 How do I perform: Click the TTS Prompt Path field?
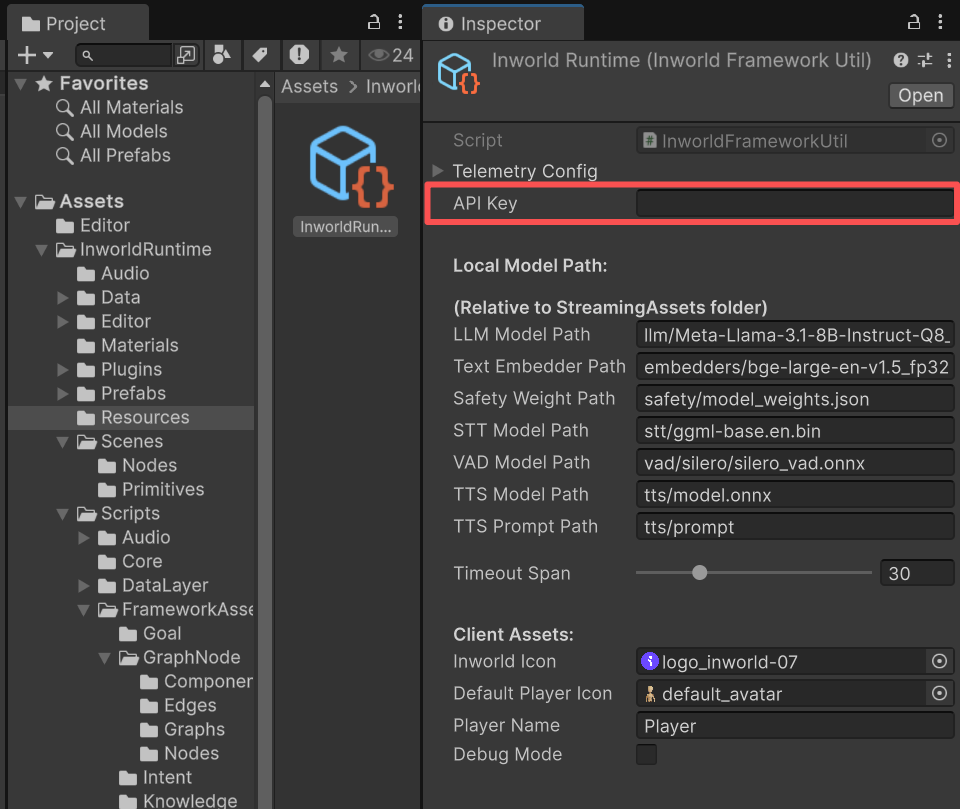tap(795, 527)
